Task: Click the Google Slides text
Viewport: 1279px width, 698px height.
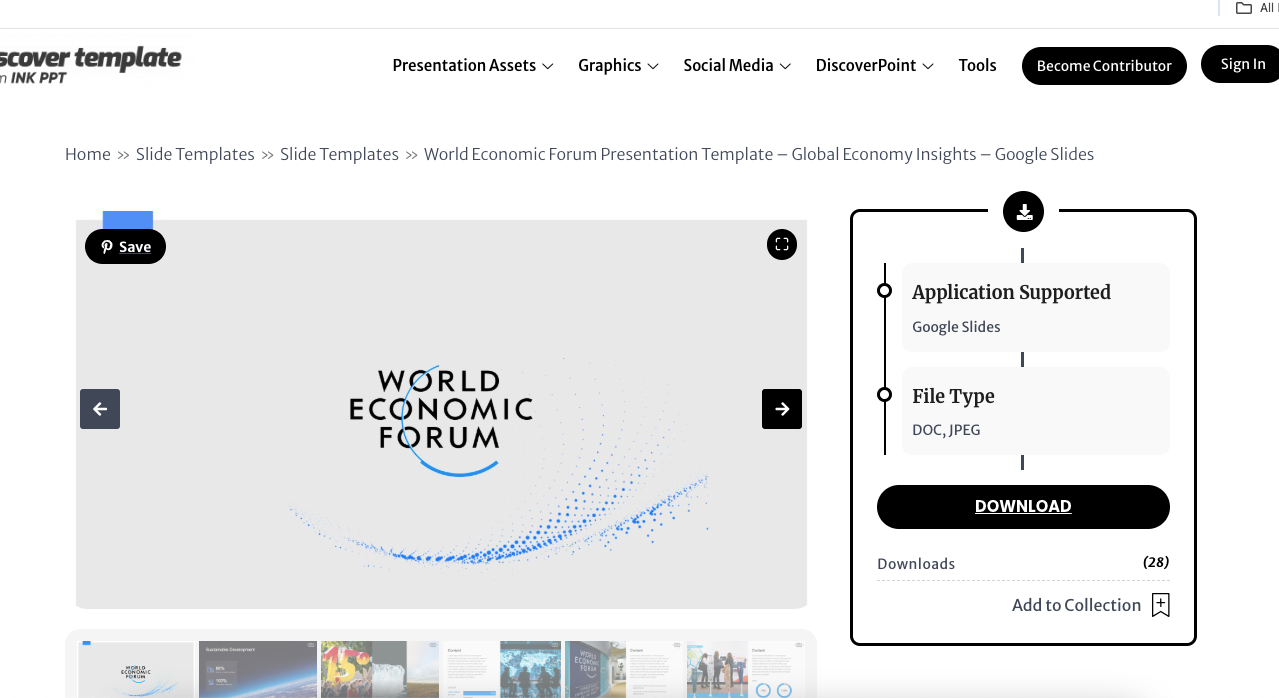Action: tap(956, 327)
